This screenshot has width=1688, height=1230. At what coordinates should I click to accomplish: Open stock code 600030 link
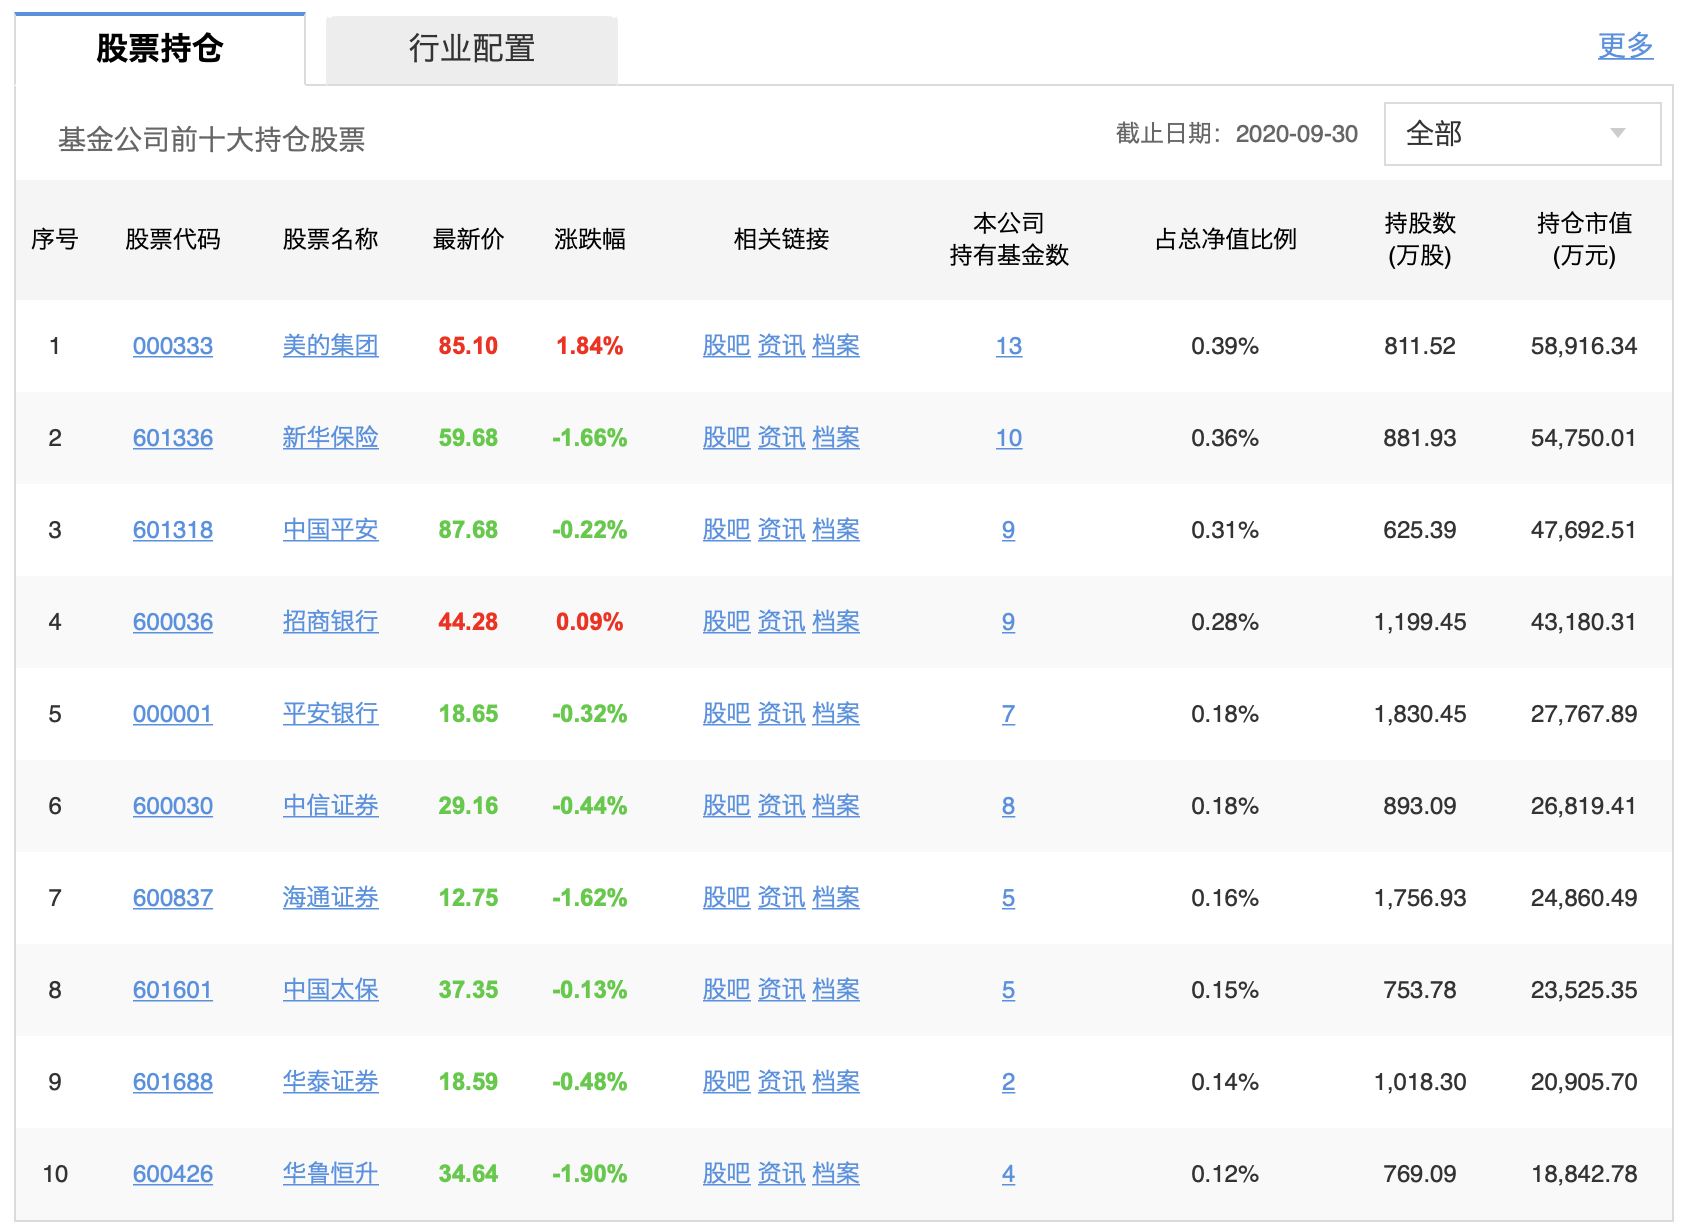pos(173,806)
